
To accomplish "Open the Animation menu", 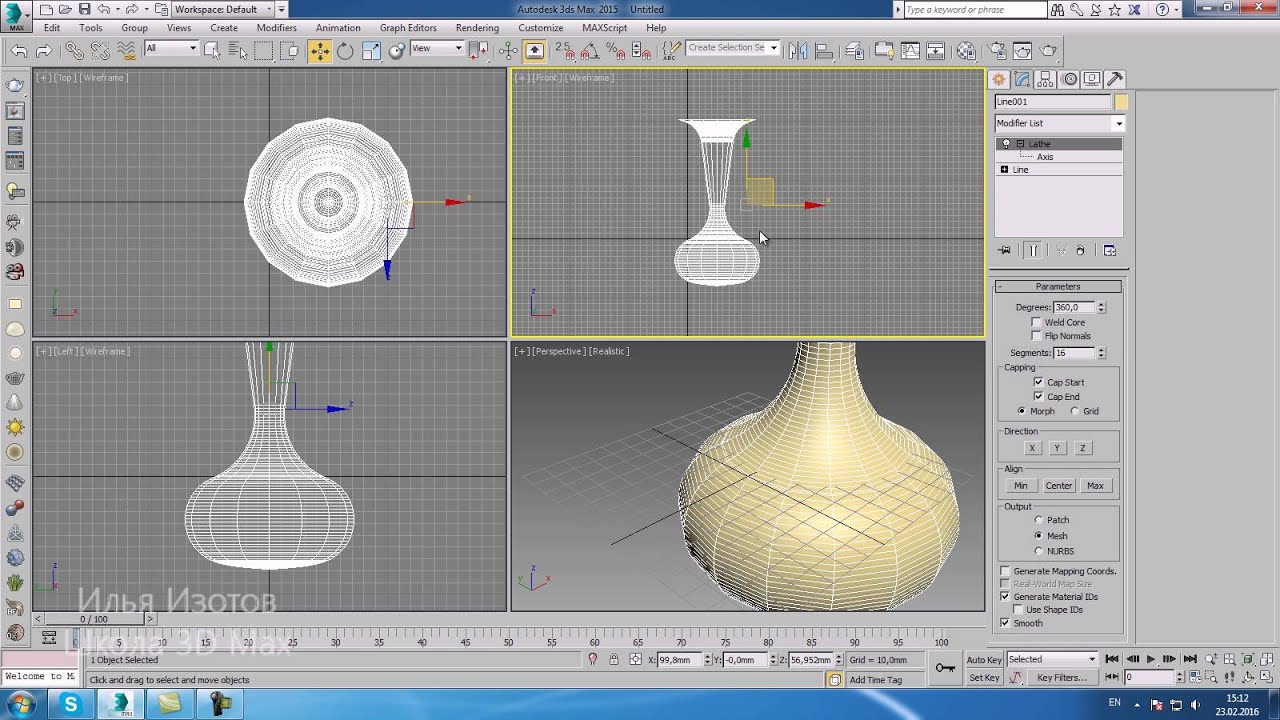I will 338,28.
